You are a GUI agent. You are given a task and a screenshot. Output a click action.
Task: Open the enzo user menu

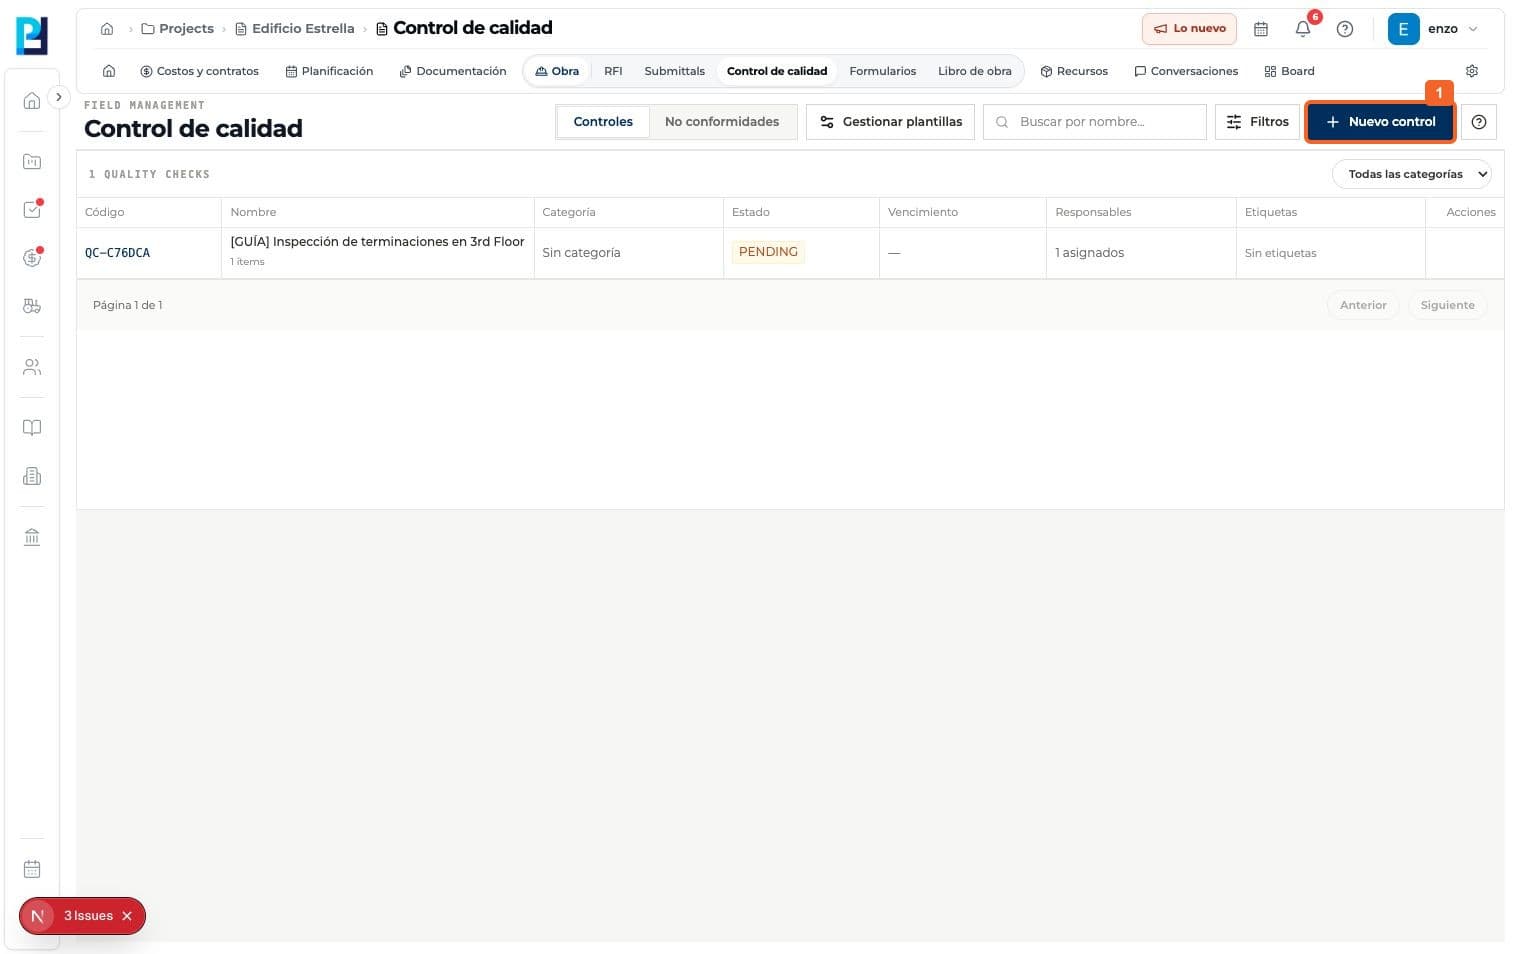(1433, 29)
